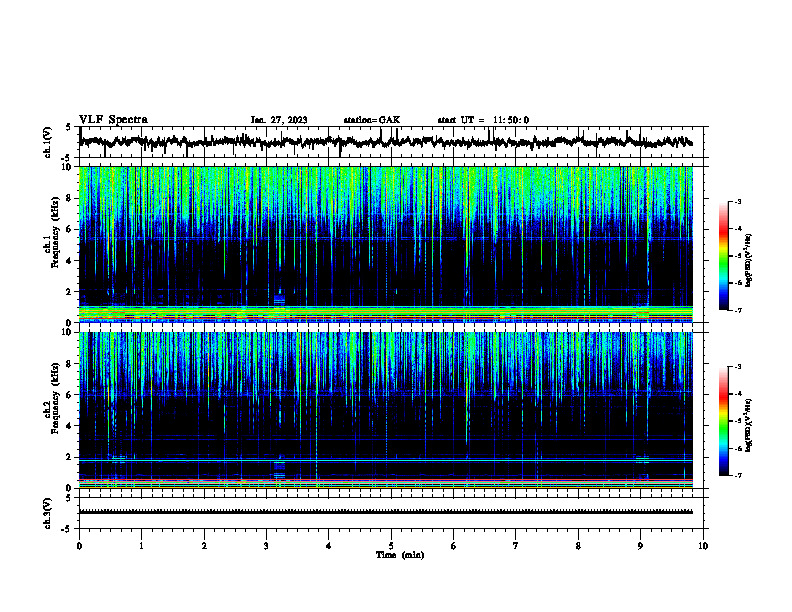Click the ch.3 voltage trace panel
Viewport: 792px width, 612px height.
pos(391,513)
